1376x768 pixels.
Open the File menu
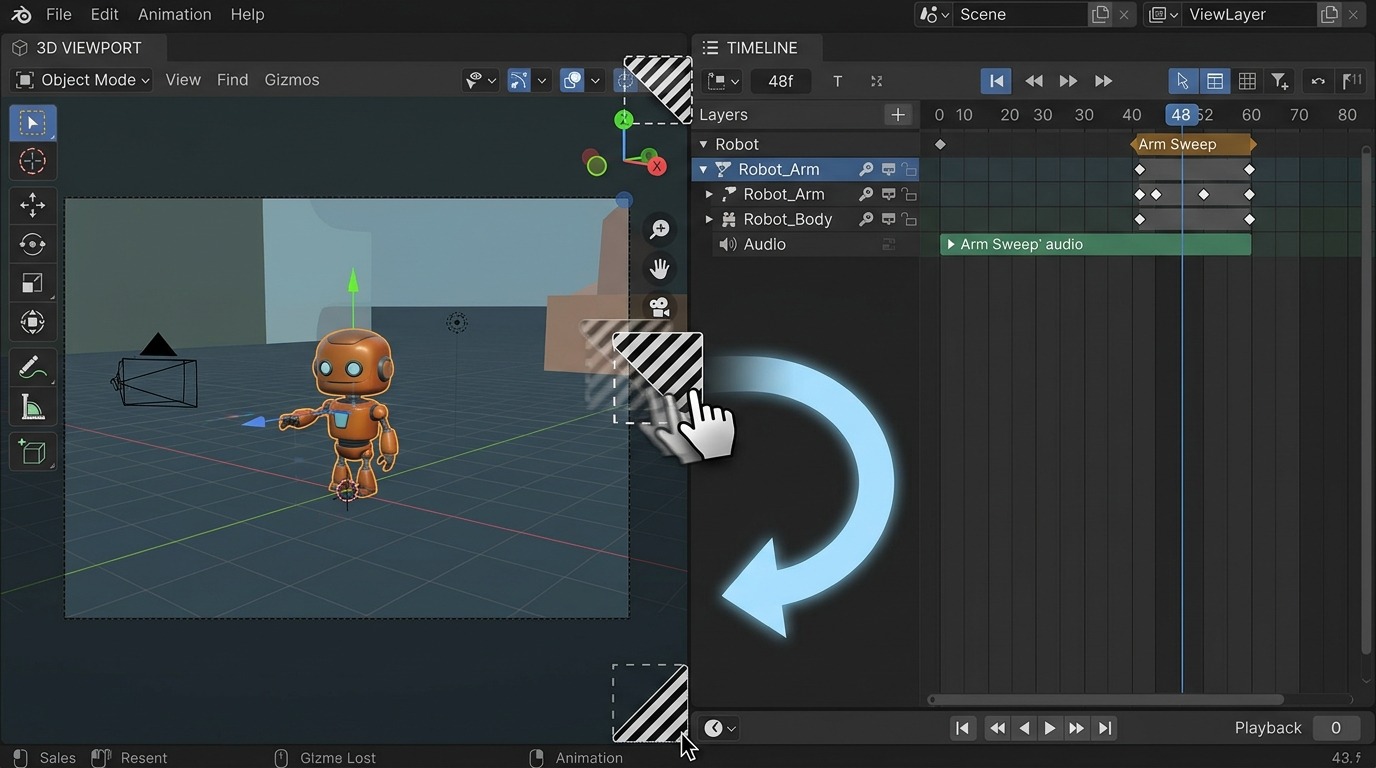click(59, 14)
